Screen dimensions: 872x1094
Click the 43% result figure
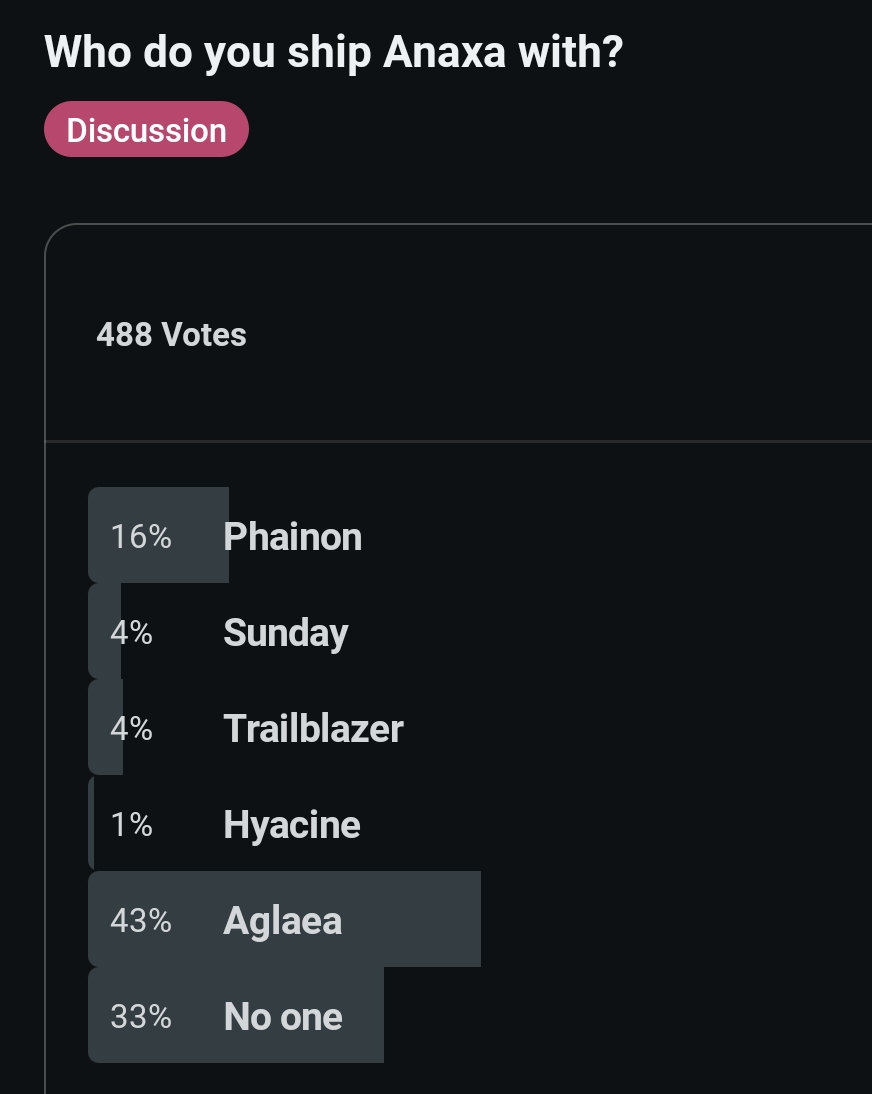point(141,921)
